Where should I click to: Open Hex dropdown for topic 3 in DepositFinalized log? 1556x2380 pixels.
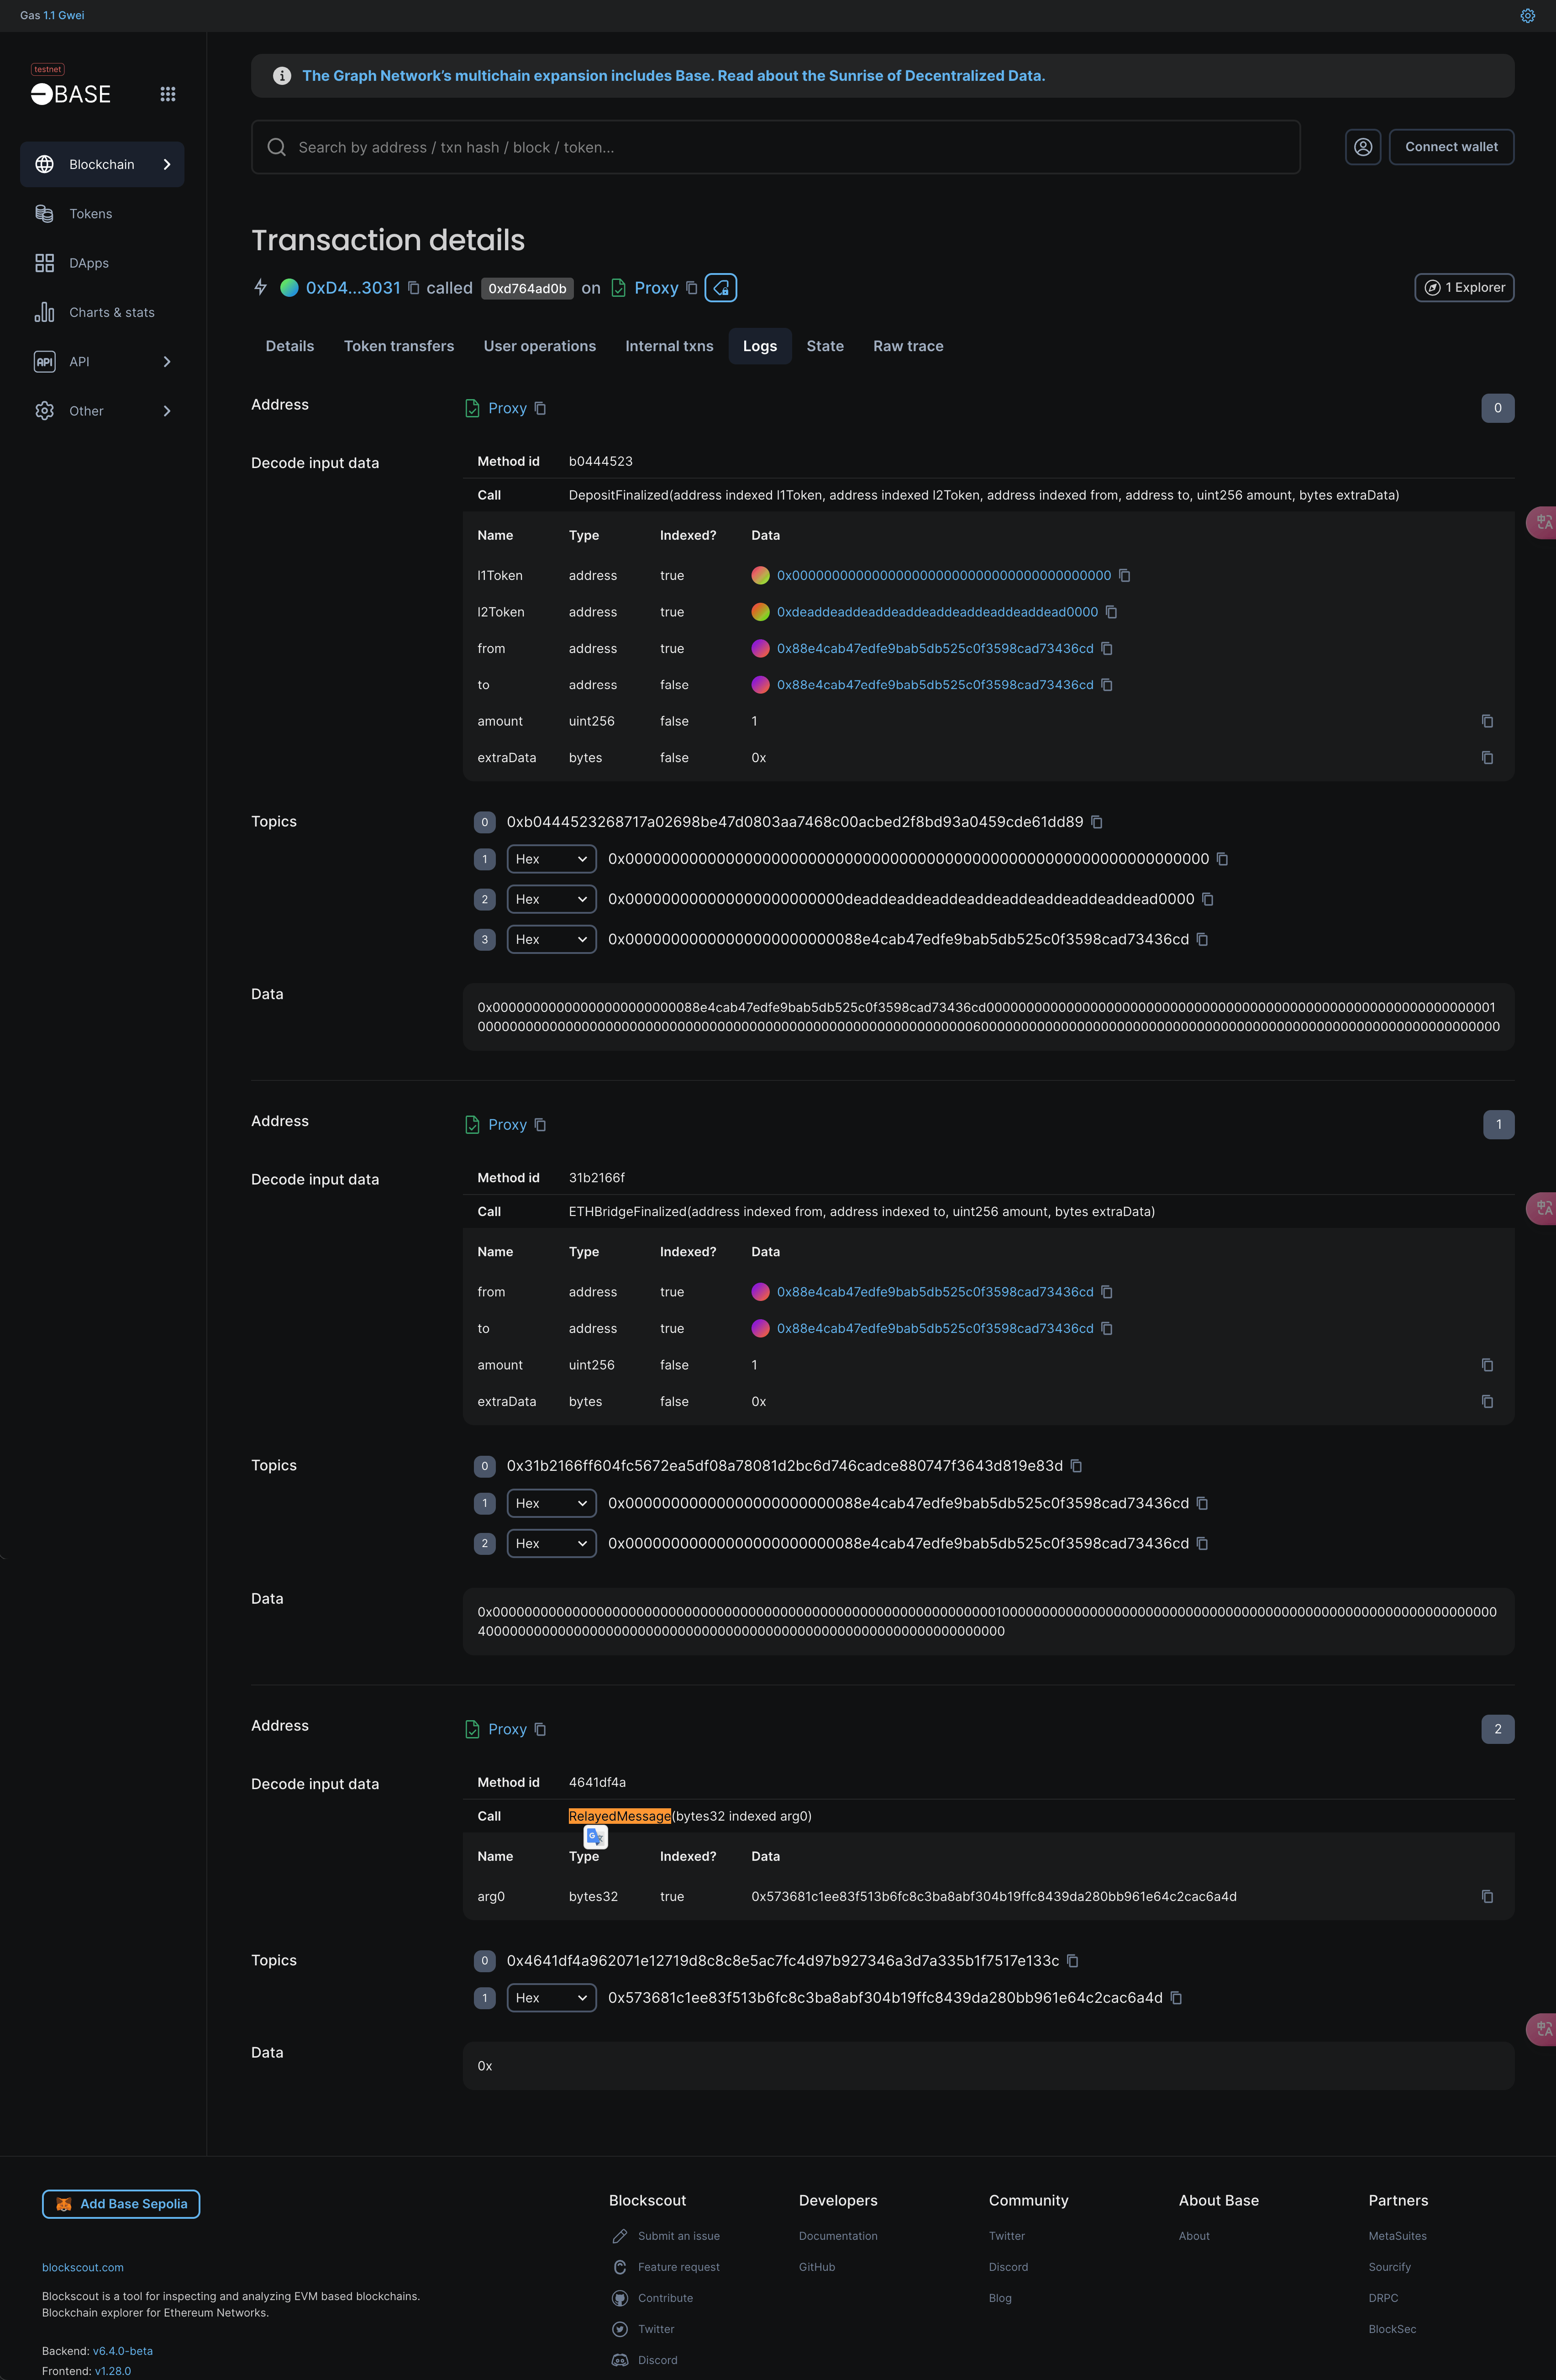pos(551,939)
